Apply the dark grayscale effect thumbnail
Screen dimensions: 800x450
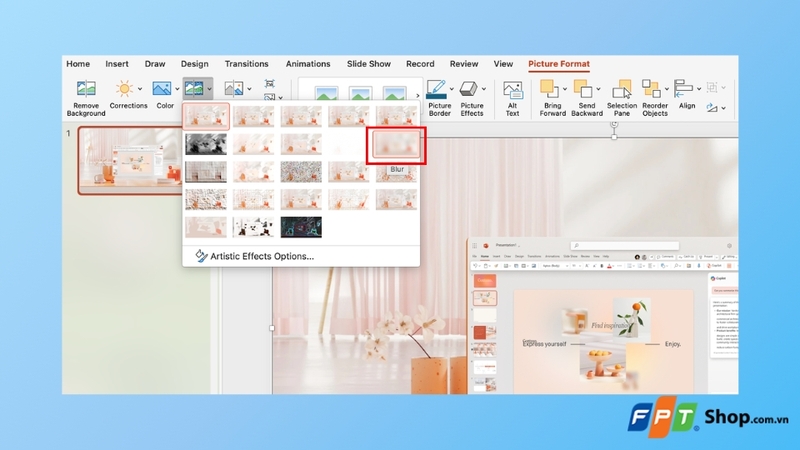[x=206, y=144]
